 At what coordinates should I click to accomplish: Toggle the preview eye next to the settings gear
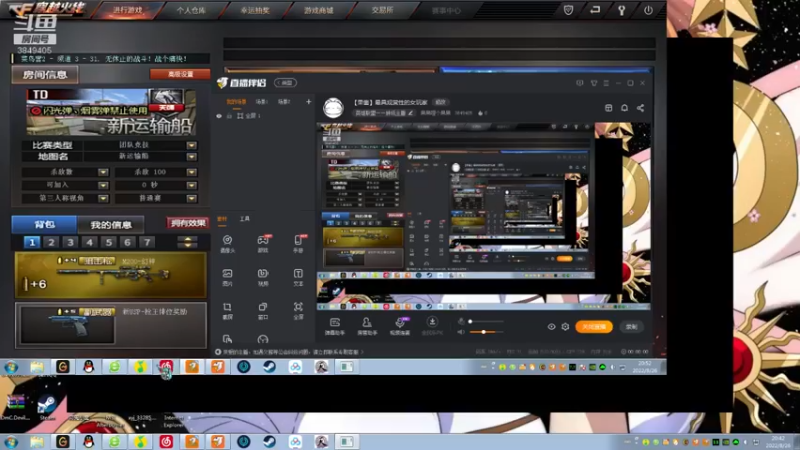click(x=552, y=327)
